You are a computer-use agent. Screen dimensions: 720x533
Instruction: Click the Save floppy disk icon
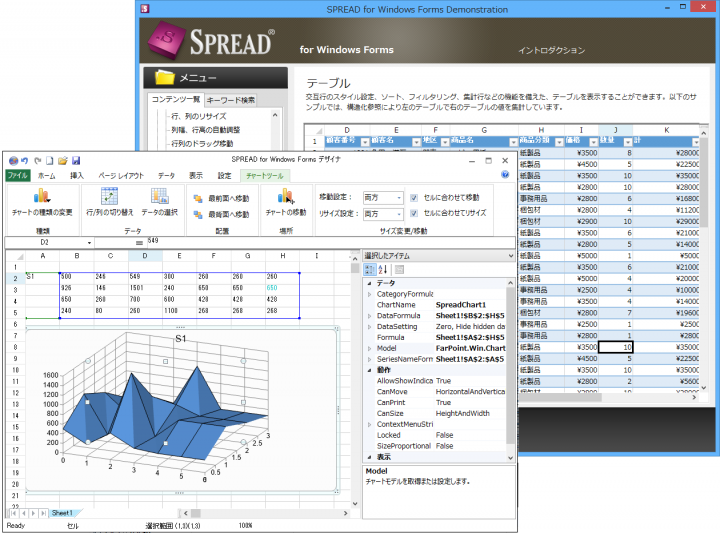coord(76,161)
